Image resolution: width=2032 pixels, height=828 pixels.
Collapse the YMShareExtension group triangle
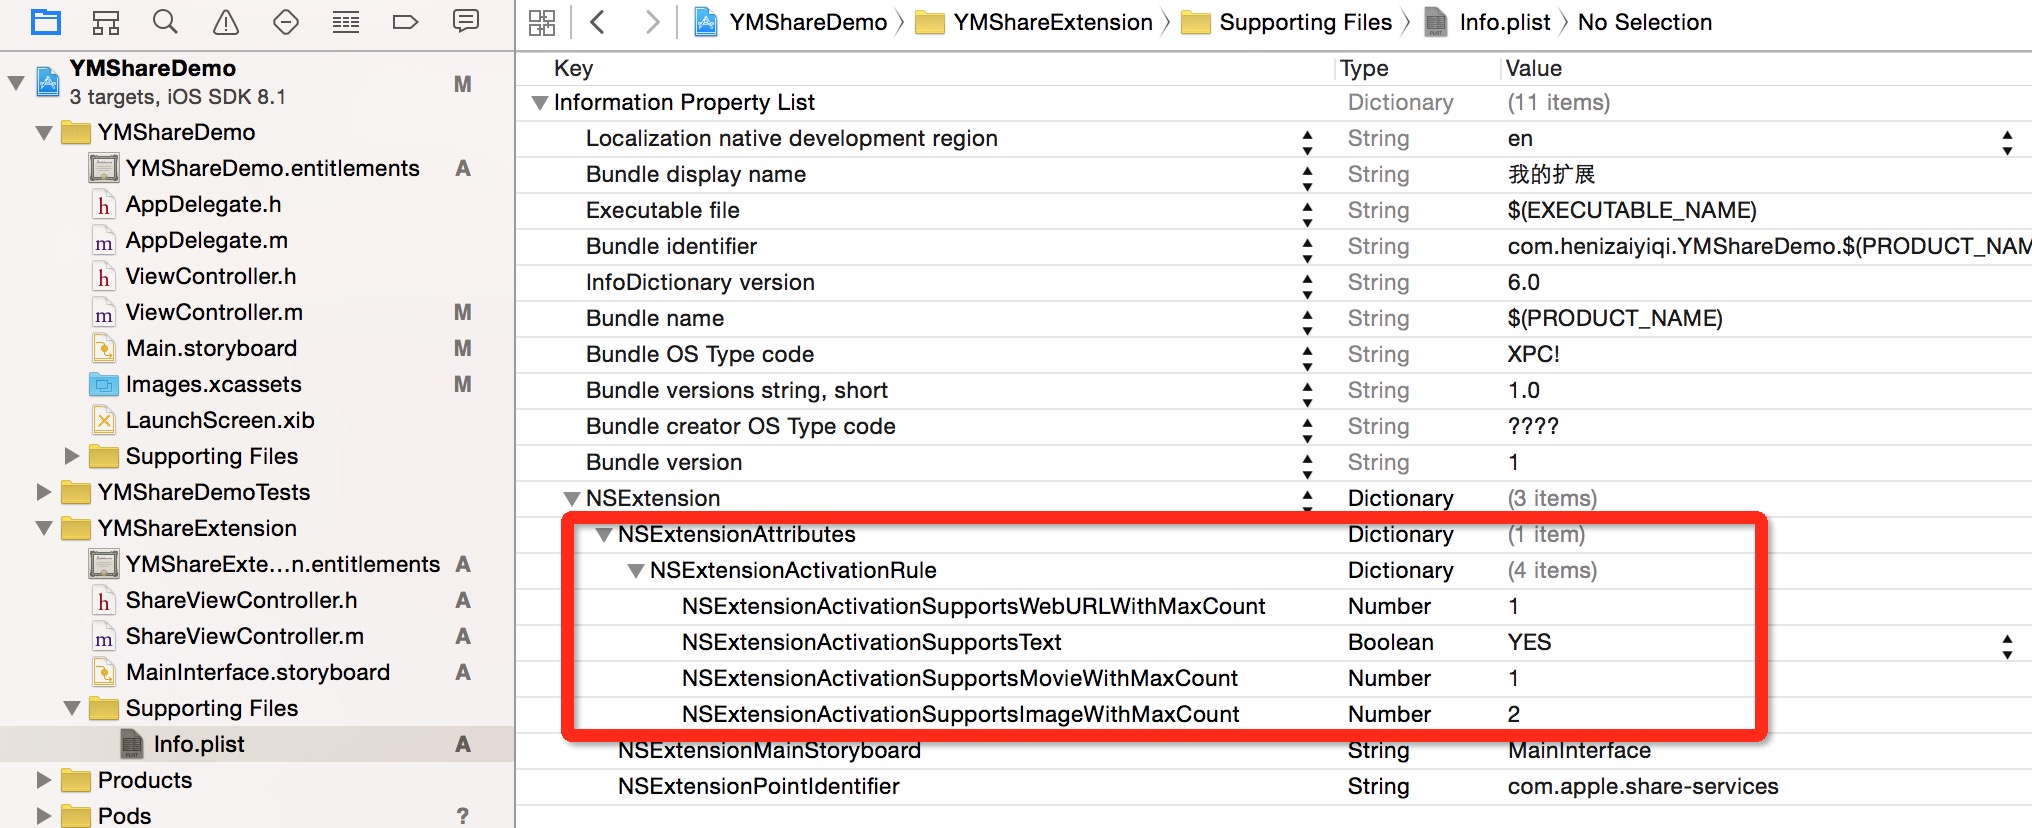click(44, 529)
